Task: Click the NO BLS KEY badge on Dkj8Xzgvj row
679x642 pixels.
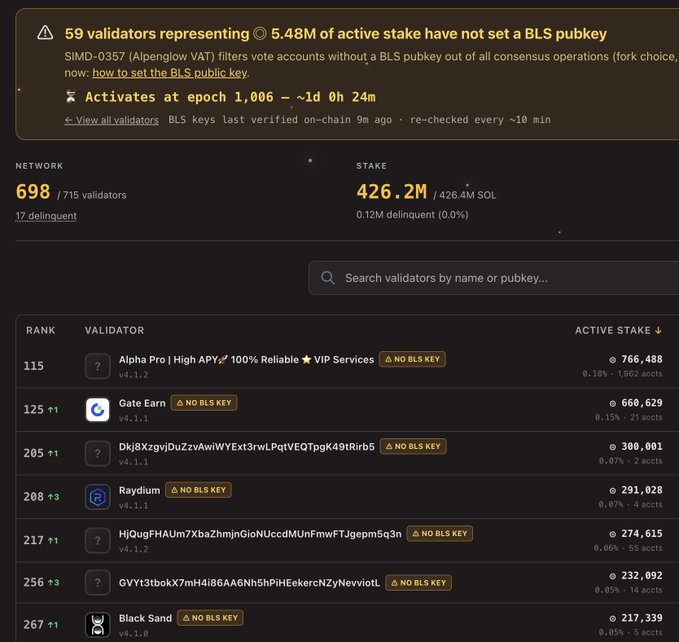Action: 413,446
